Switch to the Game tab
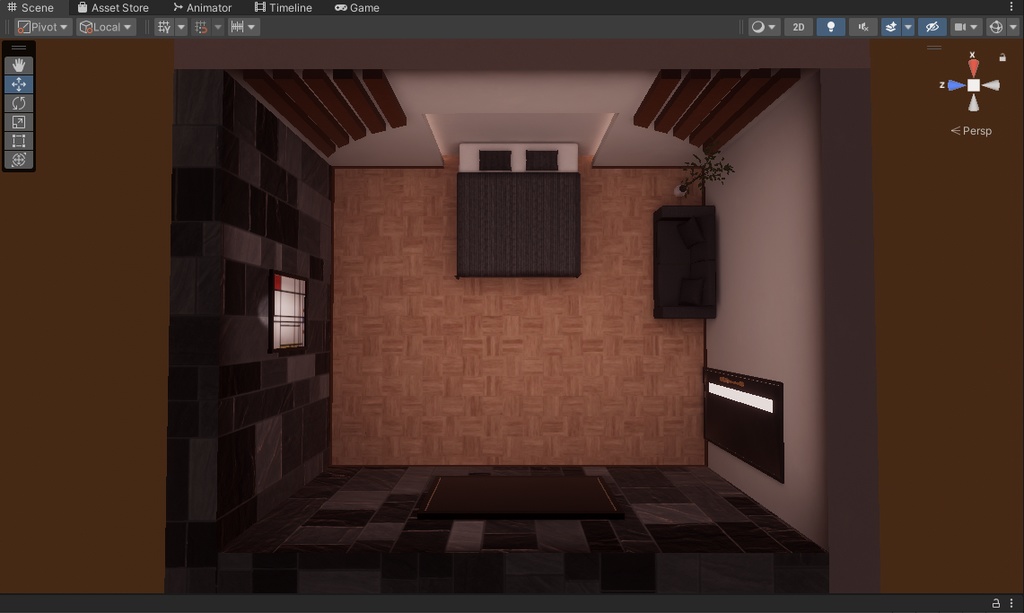The height and width of the screenshot is (613, 1024). click(357, 7)
